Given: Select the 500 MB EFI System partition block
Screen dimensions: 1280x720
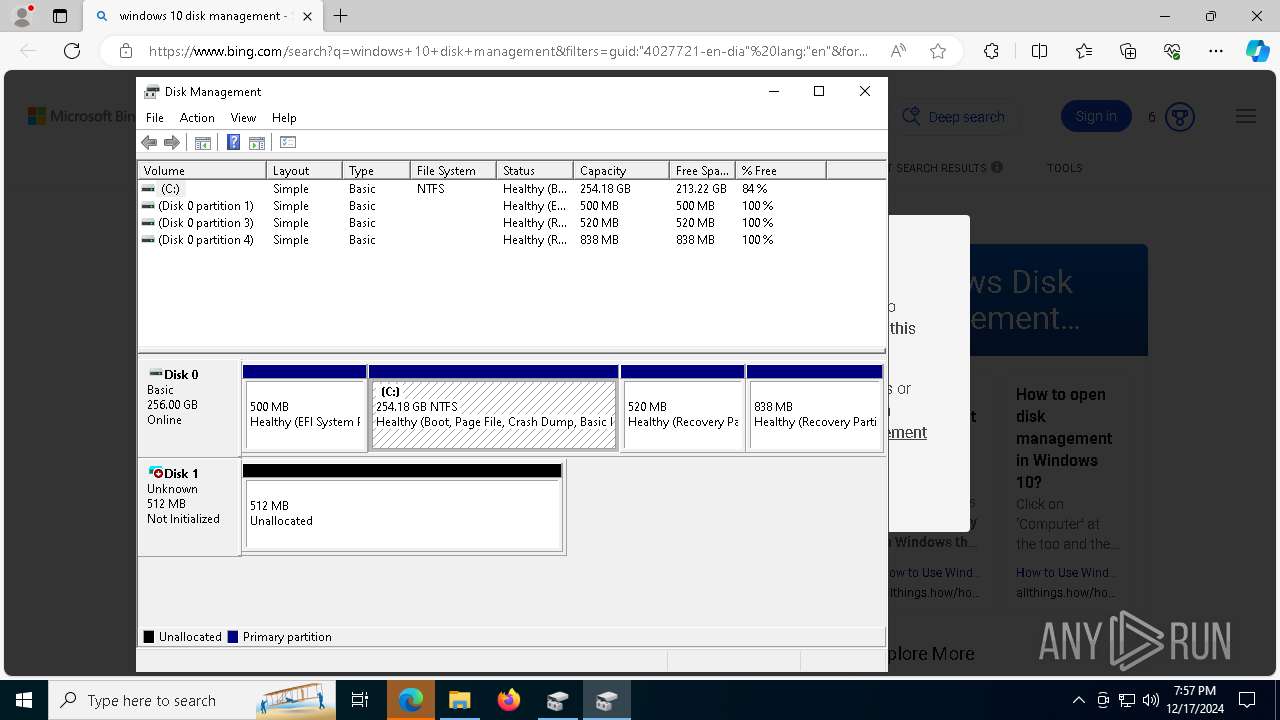Looking at the screenshot, I should [305, 408].
